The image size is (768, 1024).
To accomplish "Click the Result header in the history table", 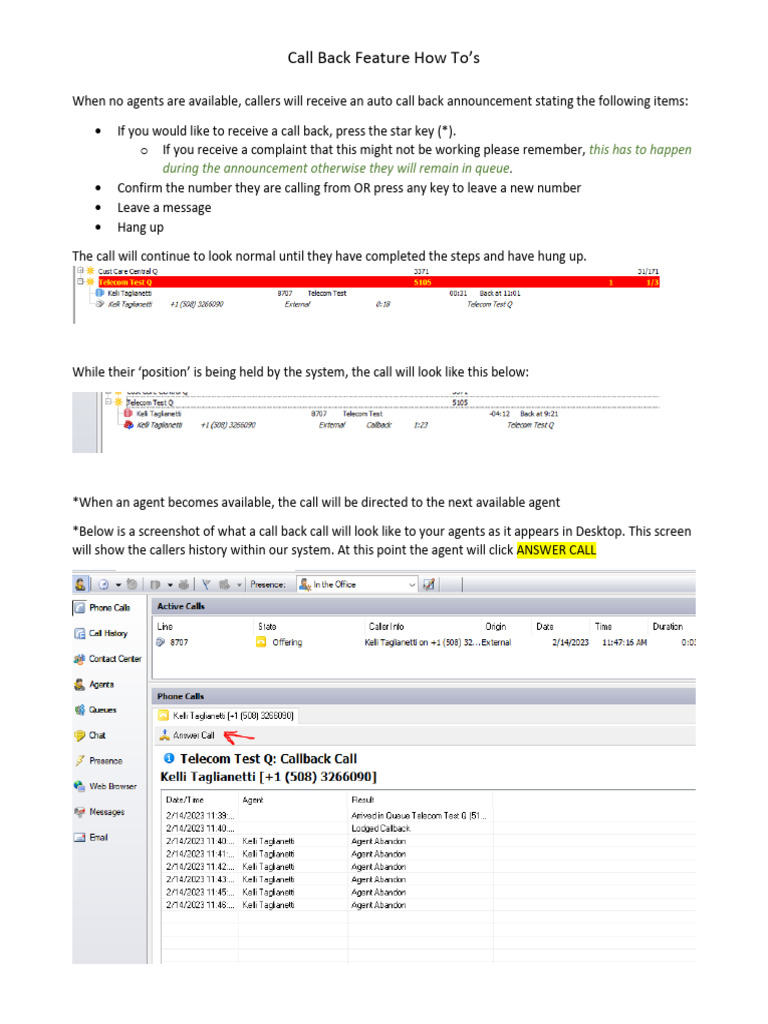I will [362, 799].
